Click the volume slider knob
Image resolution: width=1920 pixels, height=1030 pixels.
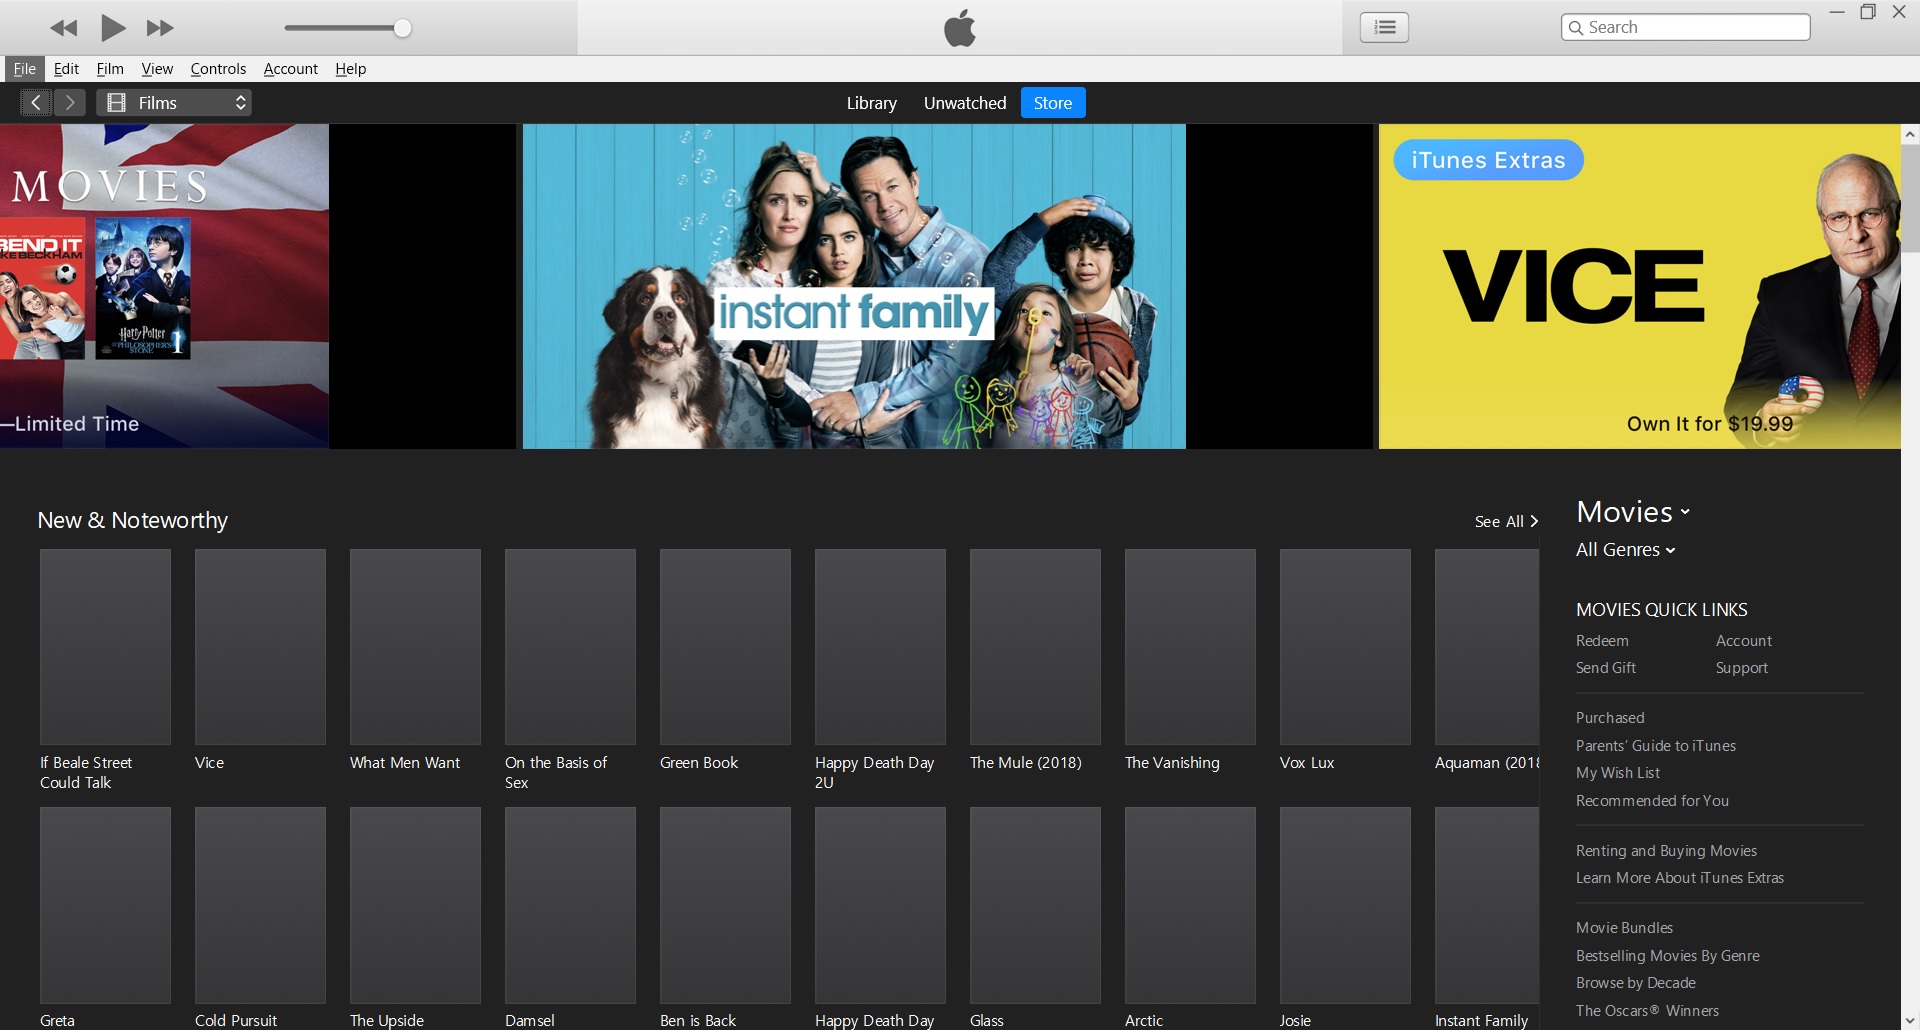point(402,28)
